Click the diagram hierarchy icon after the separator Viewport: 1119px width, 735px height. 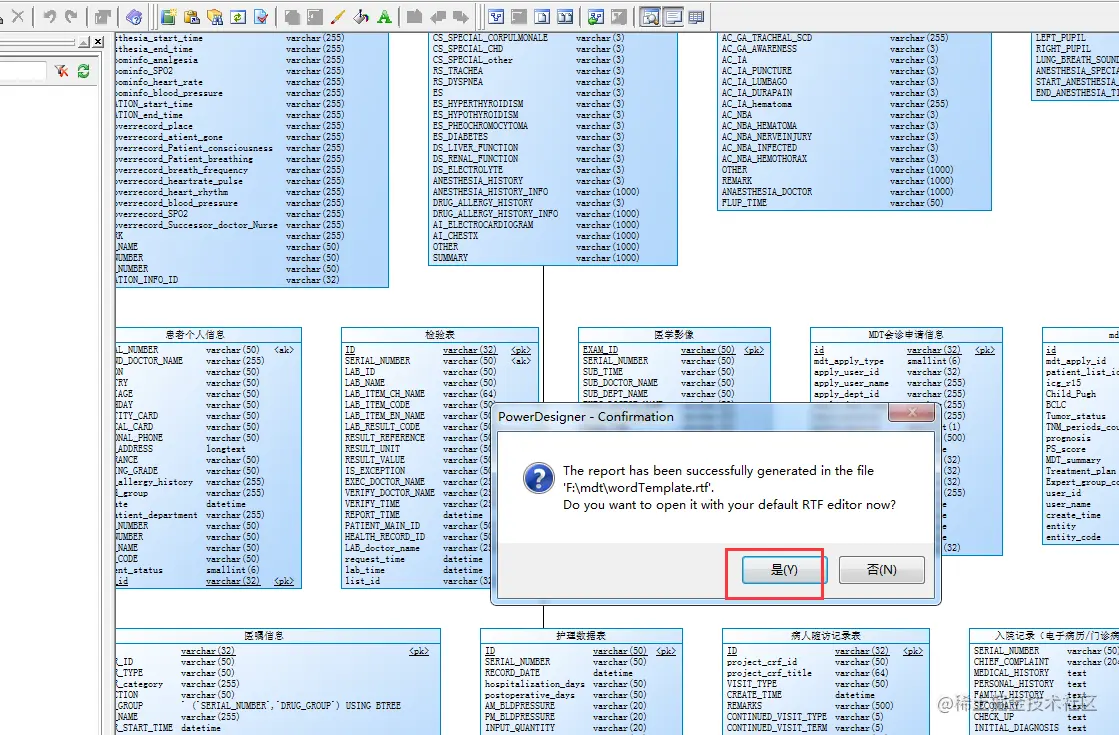[x=496, y=16]
